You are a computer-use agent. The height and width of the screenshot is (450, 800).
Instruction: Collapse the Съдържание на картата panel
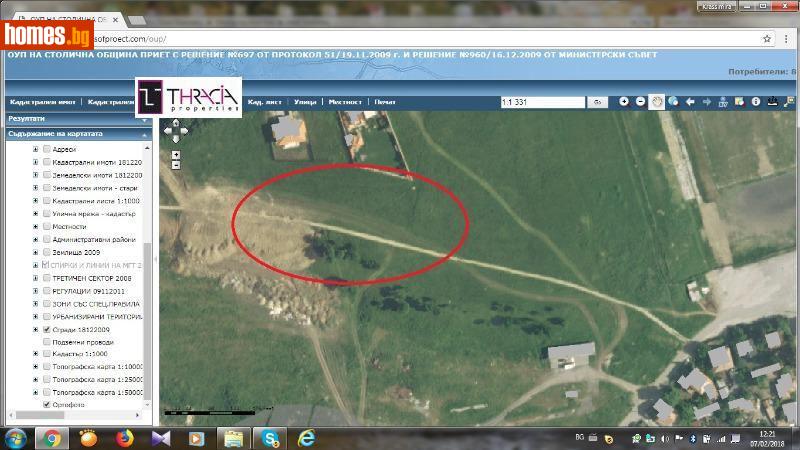(x=79, y=134)
